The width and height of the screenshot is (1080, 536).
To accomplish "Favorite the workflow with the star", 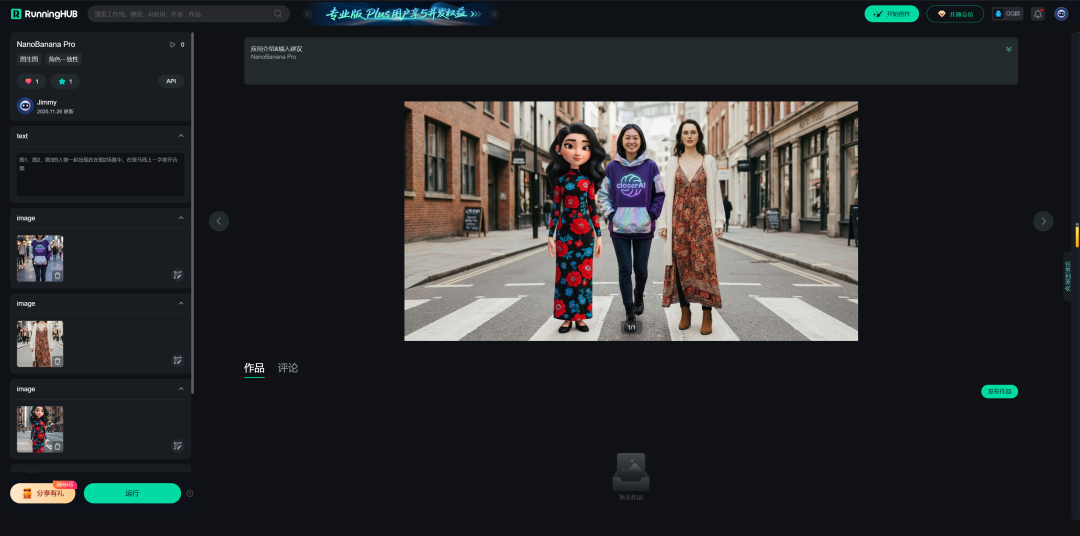I will (x=65, y=81).
